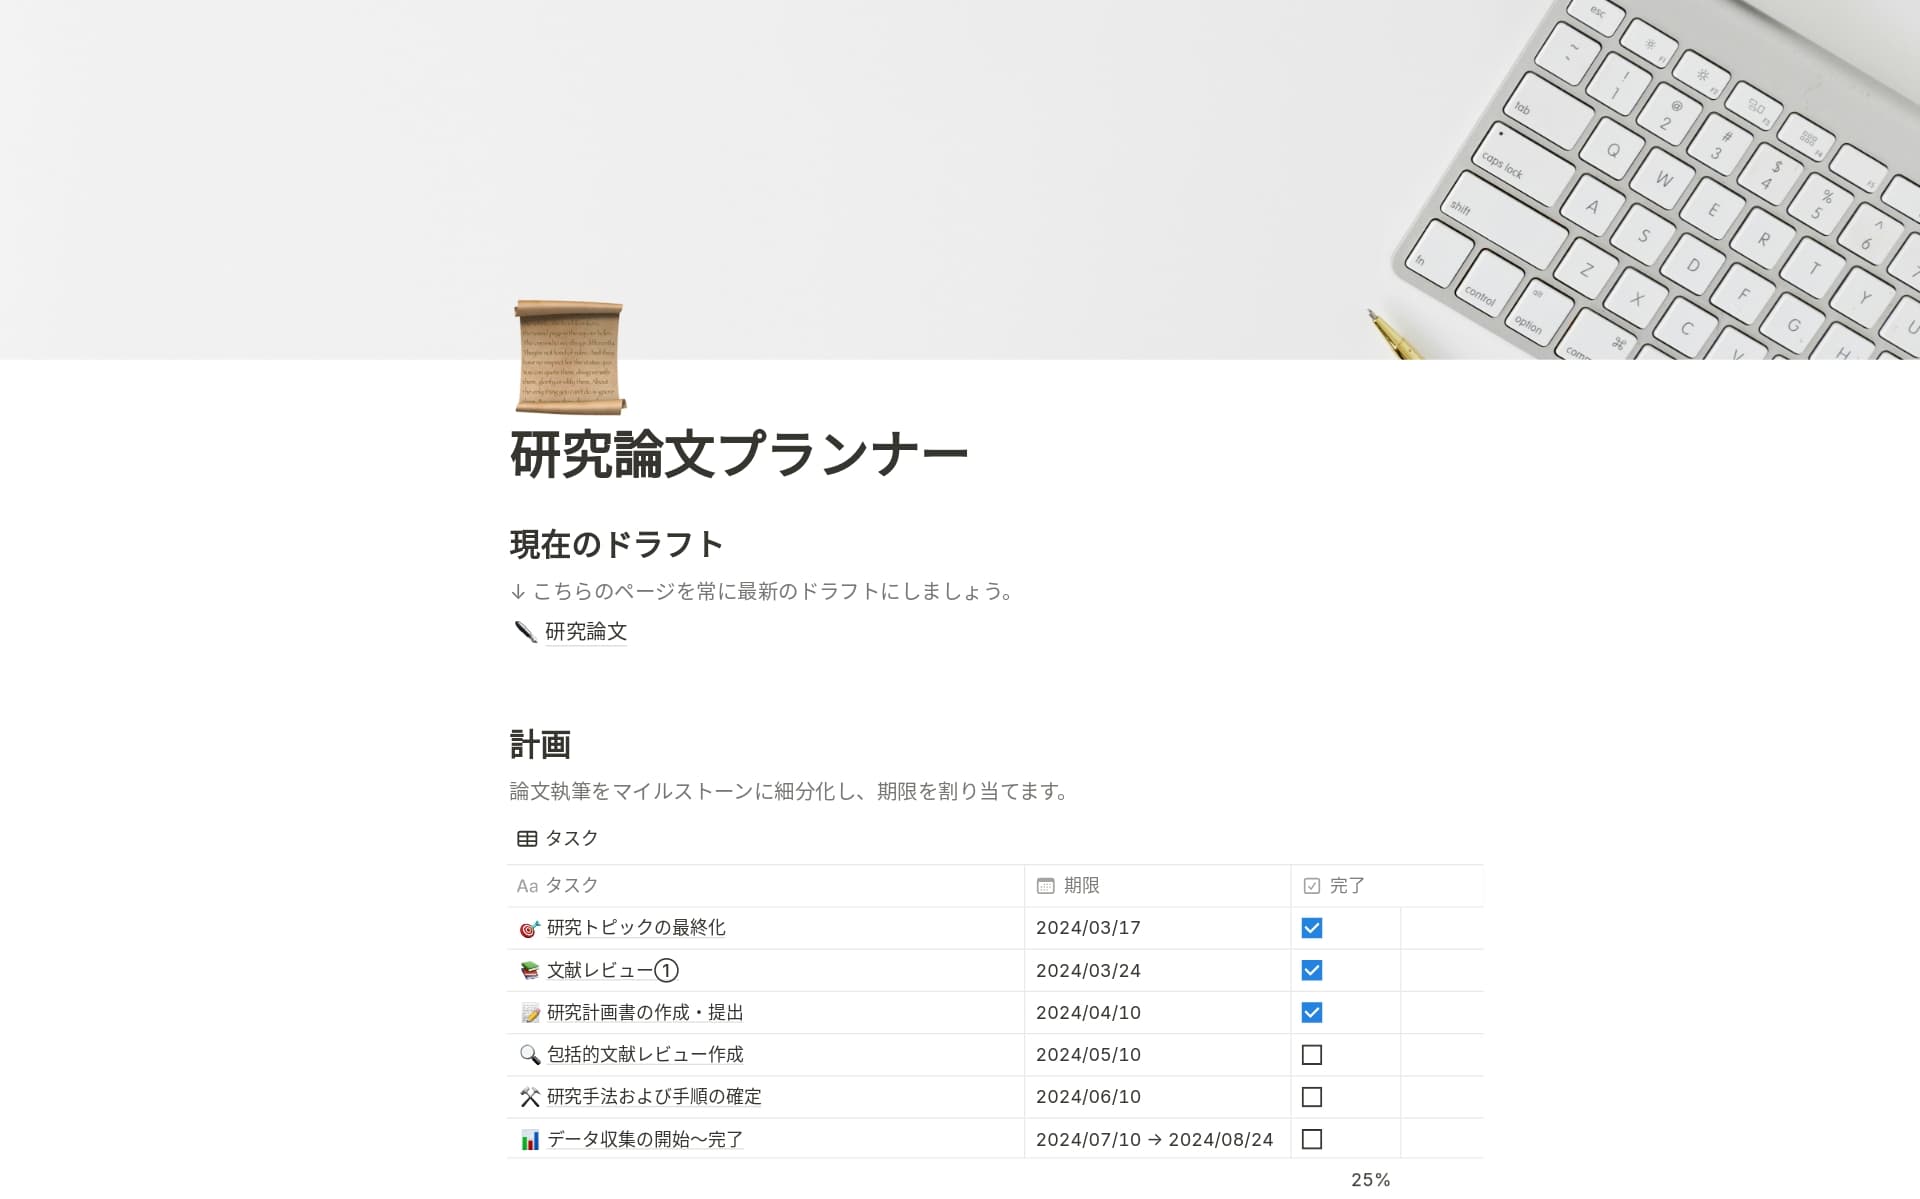The height and width of the screenshot is (1199, 1920).
Task: Click the memo icon for 研究計画書の作成・提出
Action: click(x=529, y=1013)
